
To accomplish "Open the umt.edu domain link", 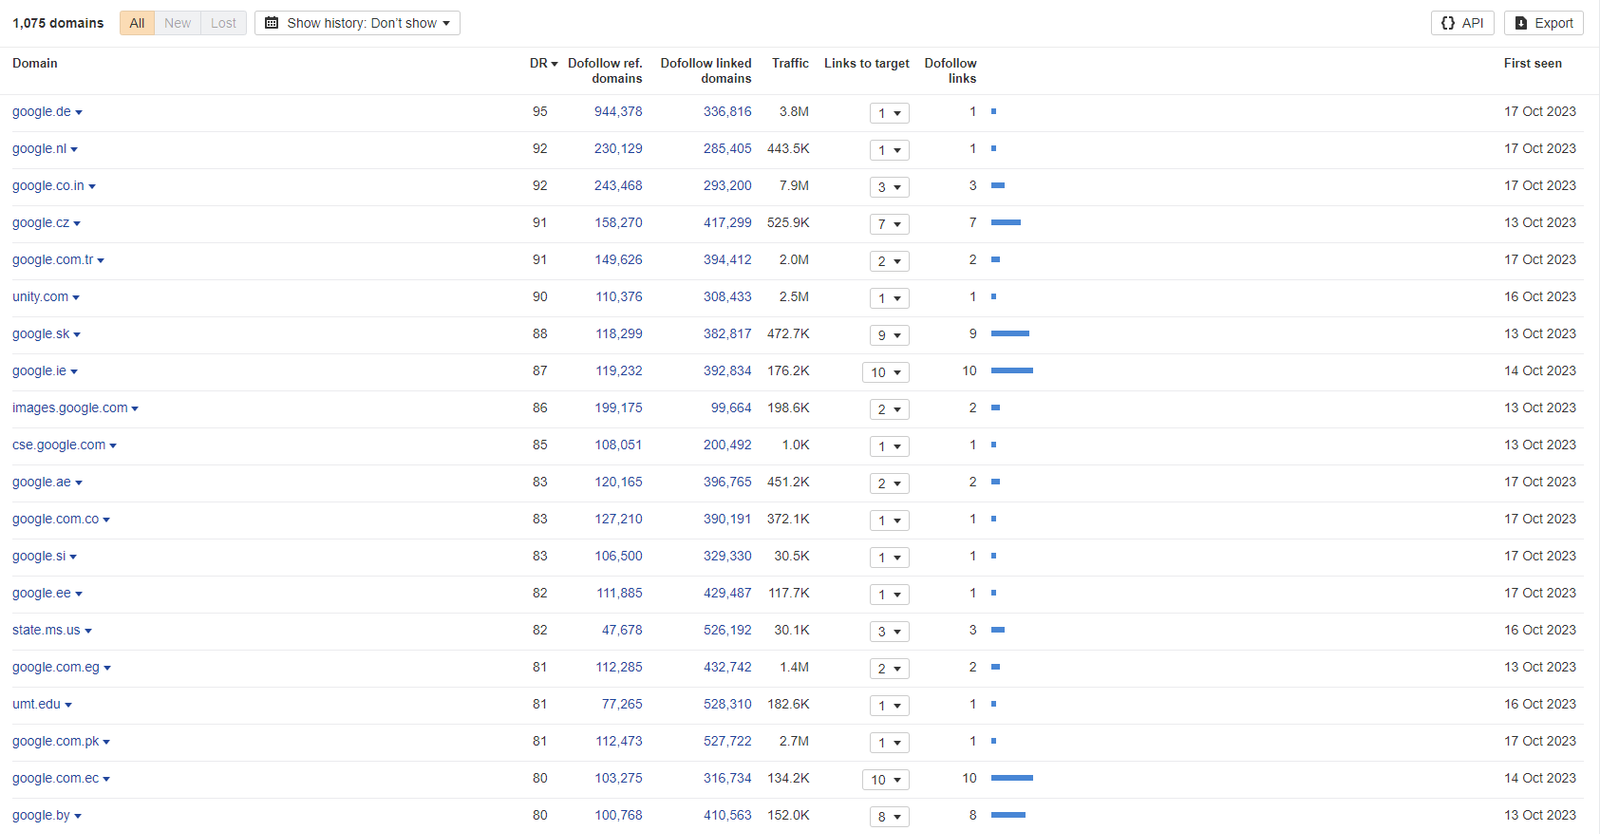I will click(x=36, y=704).
